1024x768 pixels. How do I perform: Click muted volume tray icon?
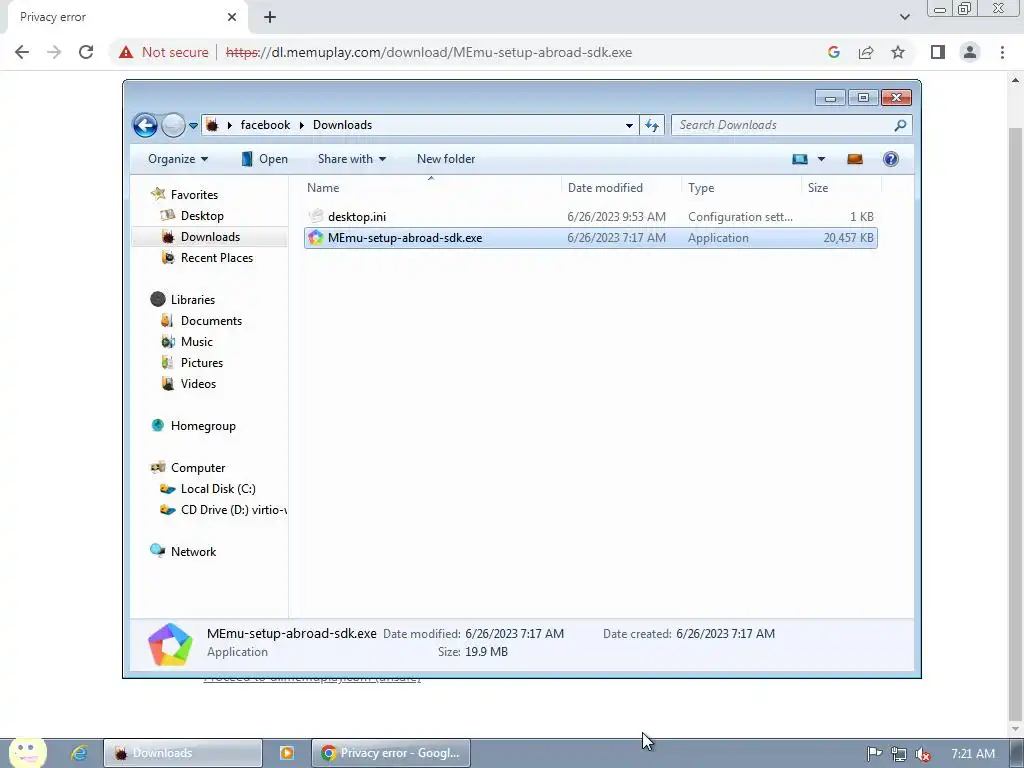pos(923,754)
